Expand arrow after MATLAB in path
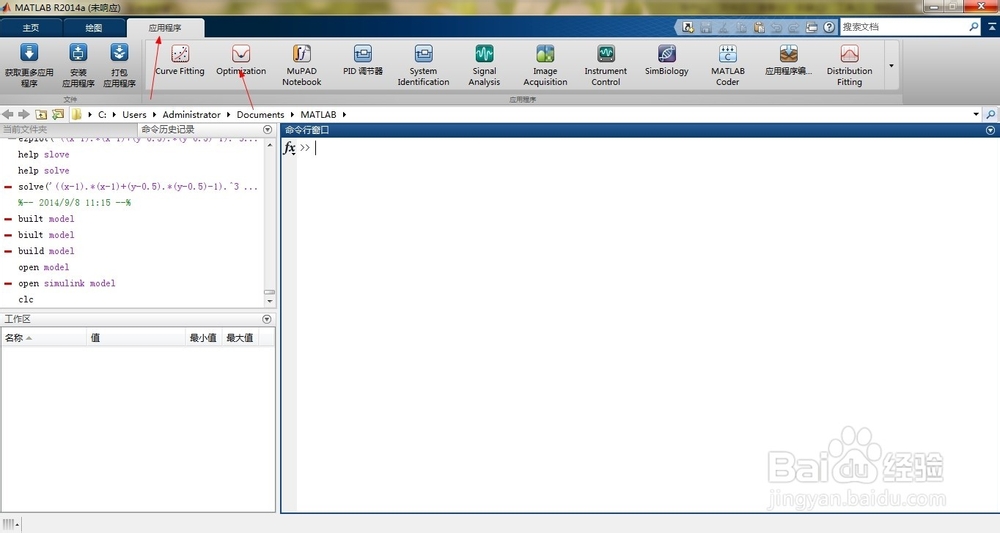This screenshot has height=533, width=1000. [344, 115]
